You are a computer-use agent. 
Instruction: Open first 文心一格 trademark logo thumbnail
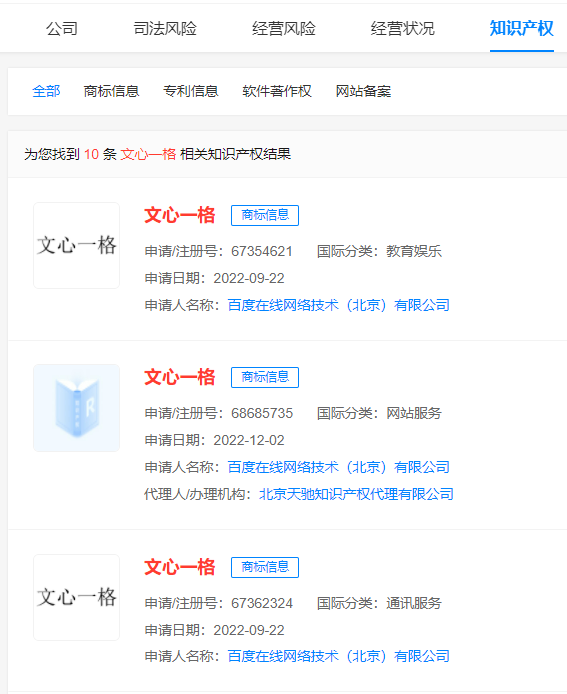click(x=77, y=246)
